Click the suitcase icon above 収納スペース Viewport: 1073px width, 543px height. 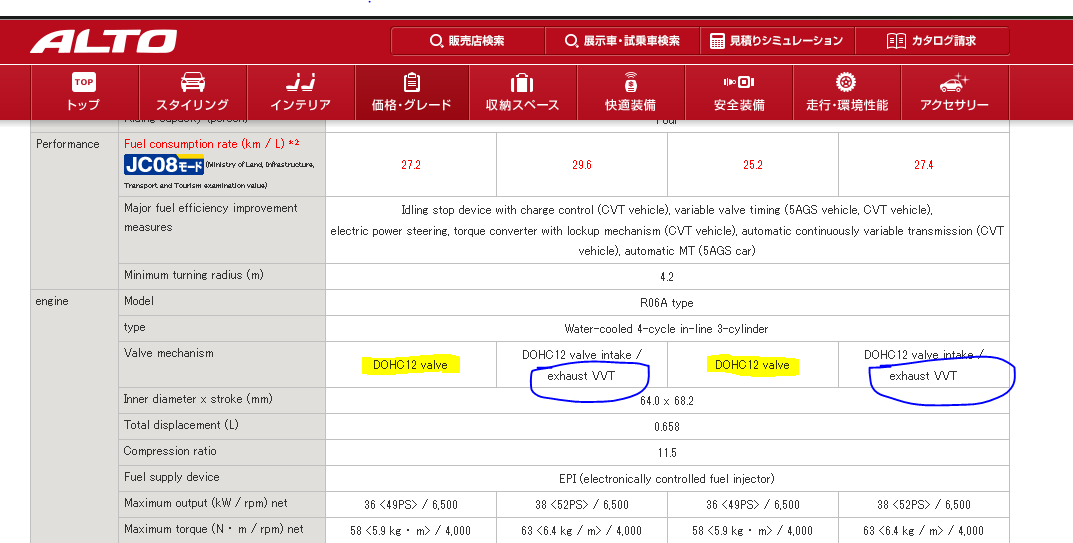522,83
